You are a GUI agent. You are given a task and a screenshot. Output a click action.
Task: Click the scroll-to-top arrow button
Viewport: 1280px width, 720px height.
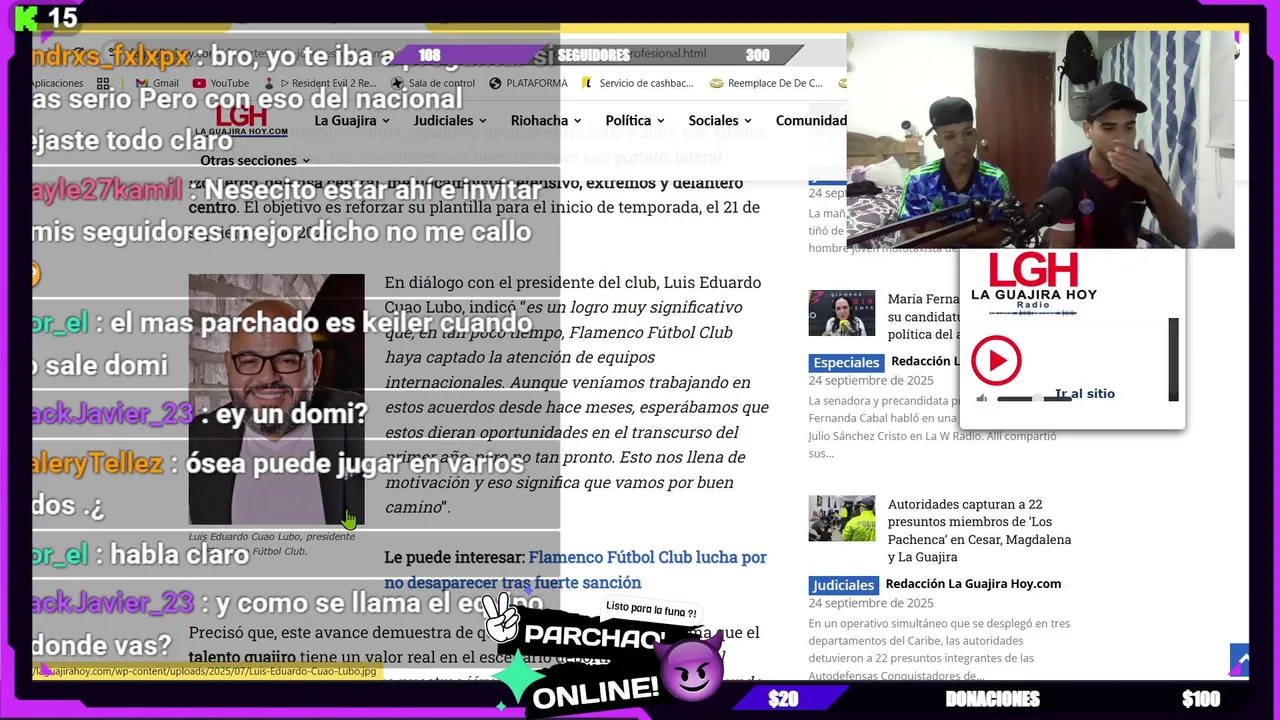pos(1240,660)
